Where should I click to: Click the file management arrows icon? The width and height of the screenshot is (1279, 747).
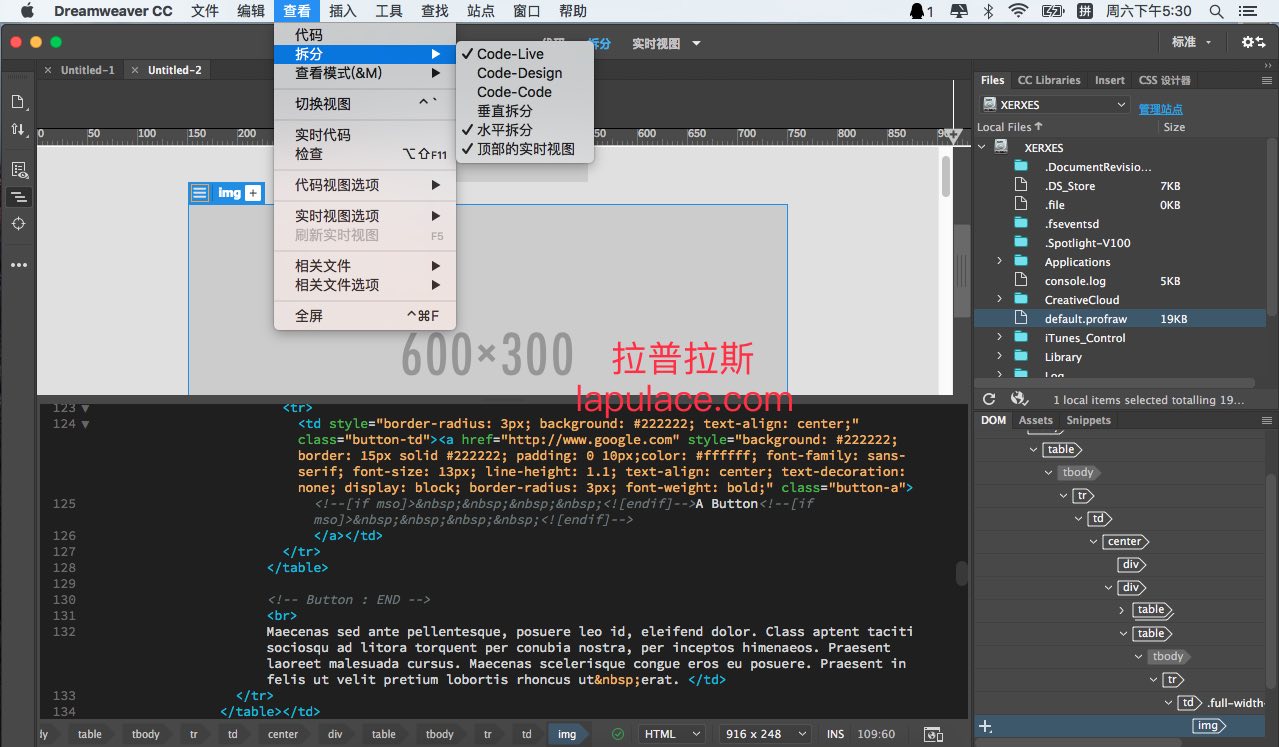pos(18,129)
